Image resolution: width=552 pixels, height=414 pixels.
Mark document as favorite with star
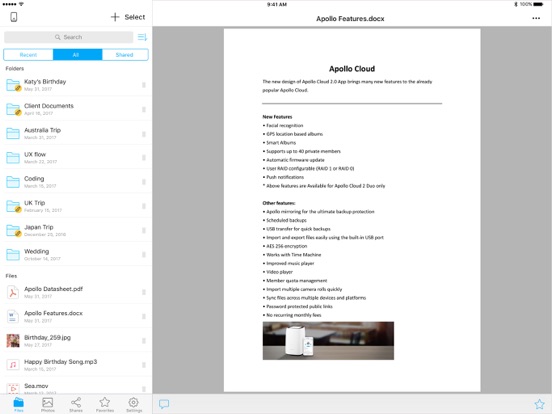[x=539, y=404]
